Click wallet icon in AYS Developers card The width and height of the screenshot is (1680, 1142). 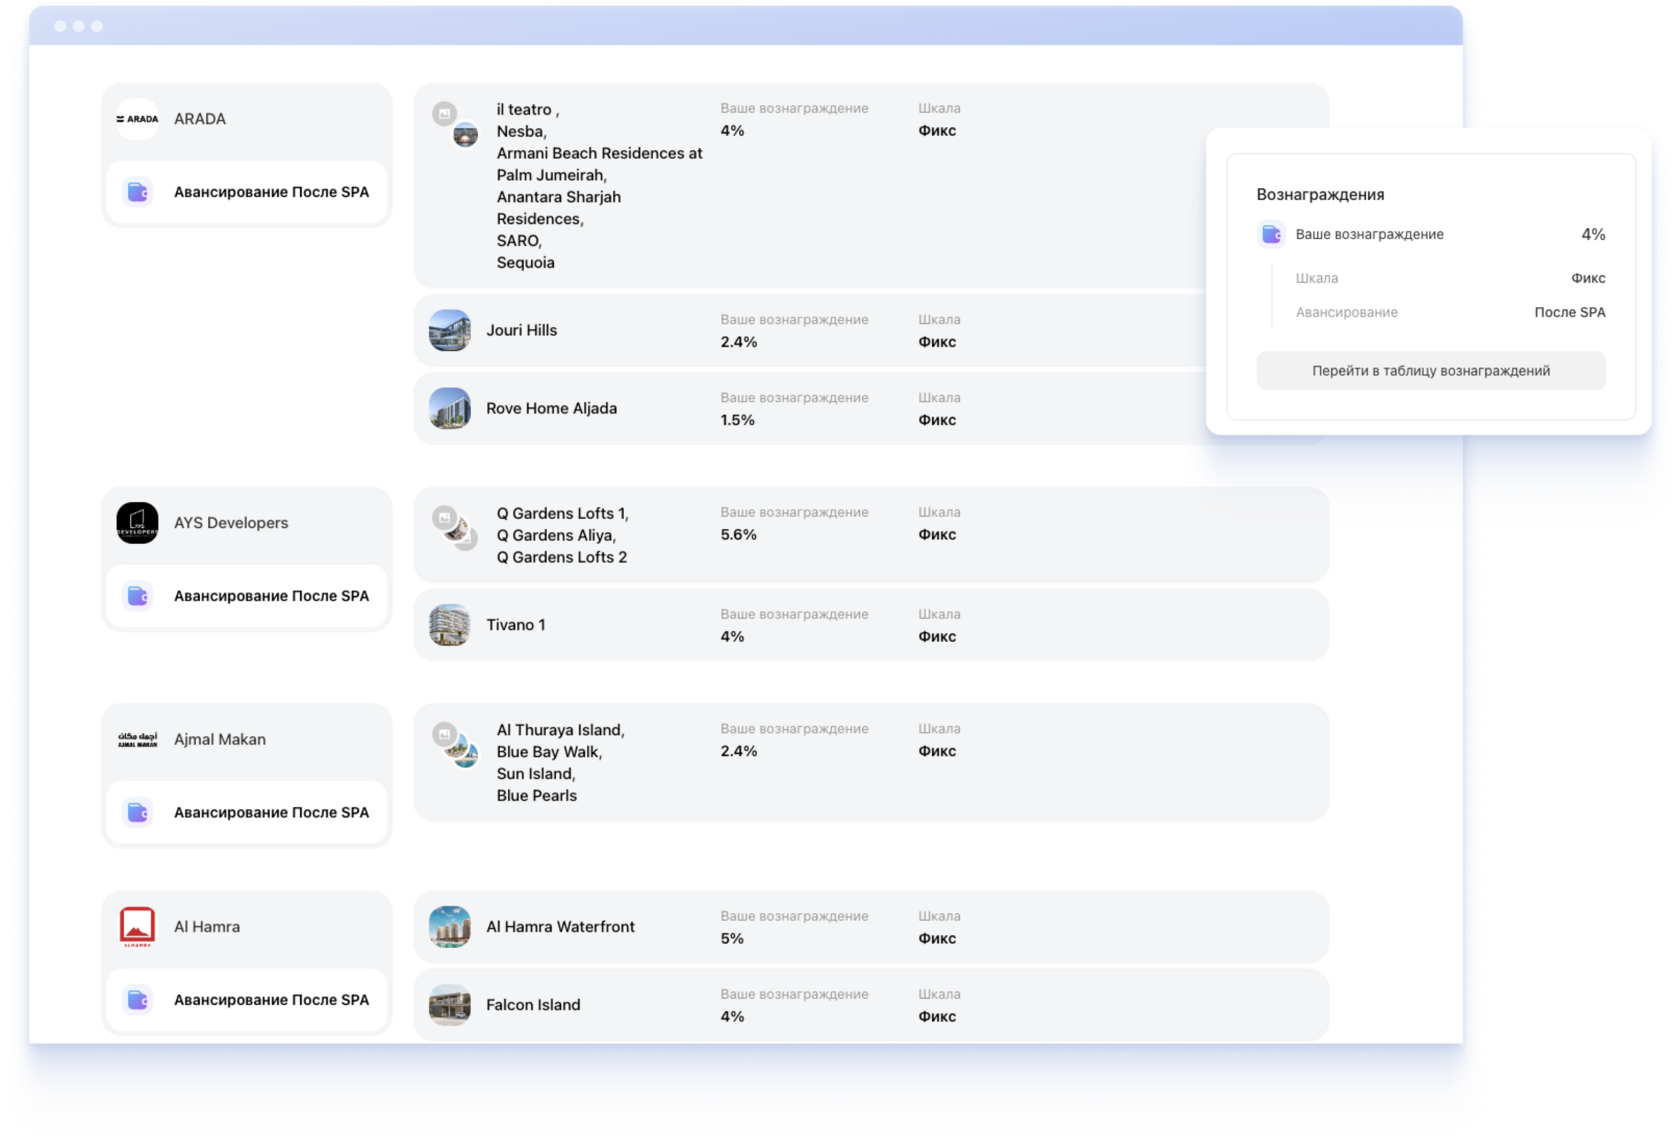point(138,596)
